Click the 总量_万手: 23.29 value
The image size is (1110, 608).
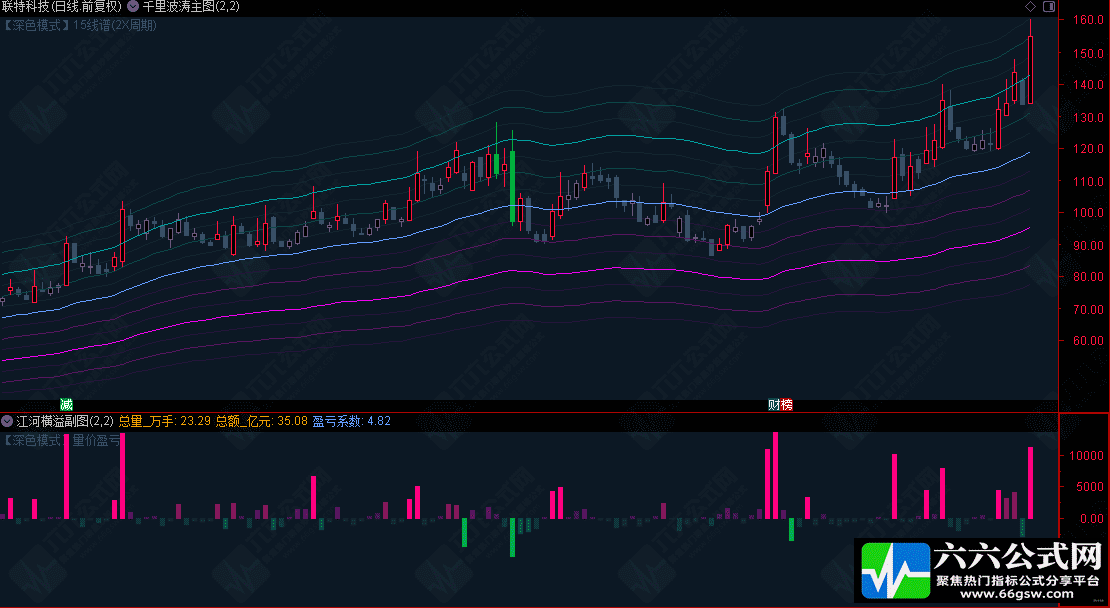coord(164,421)
